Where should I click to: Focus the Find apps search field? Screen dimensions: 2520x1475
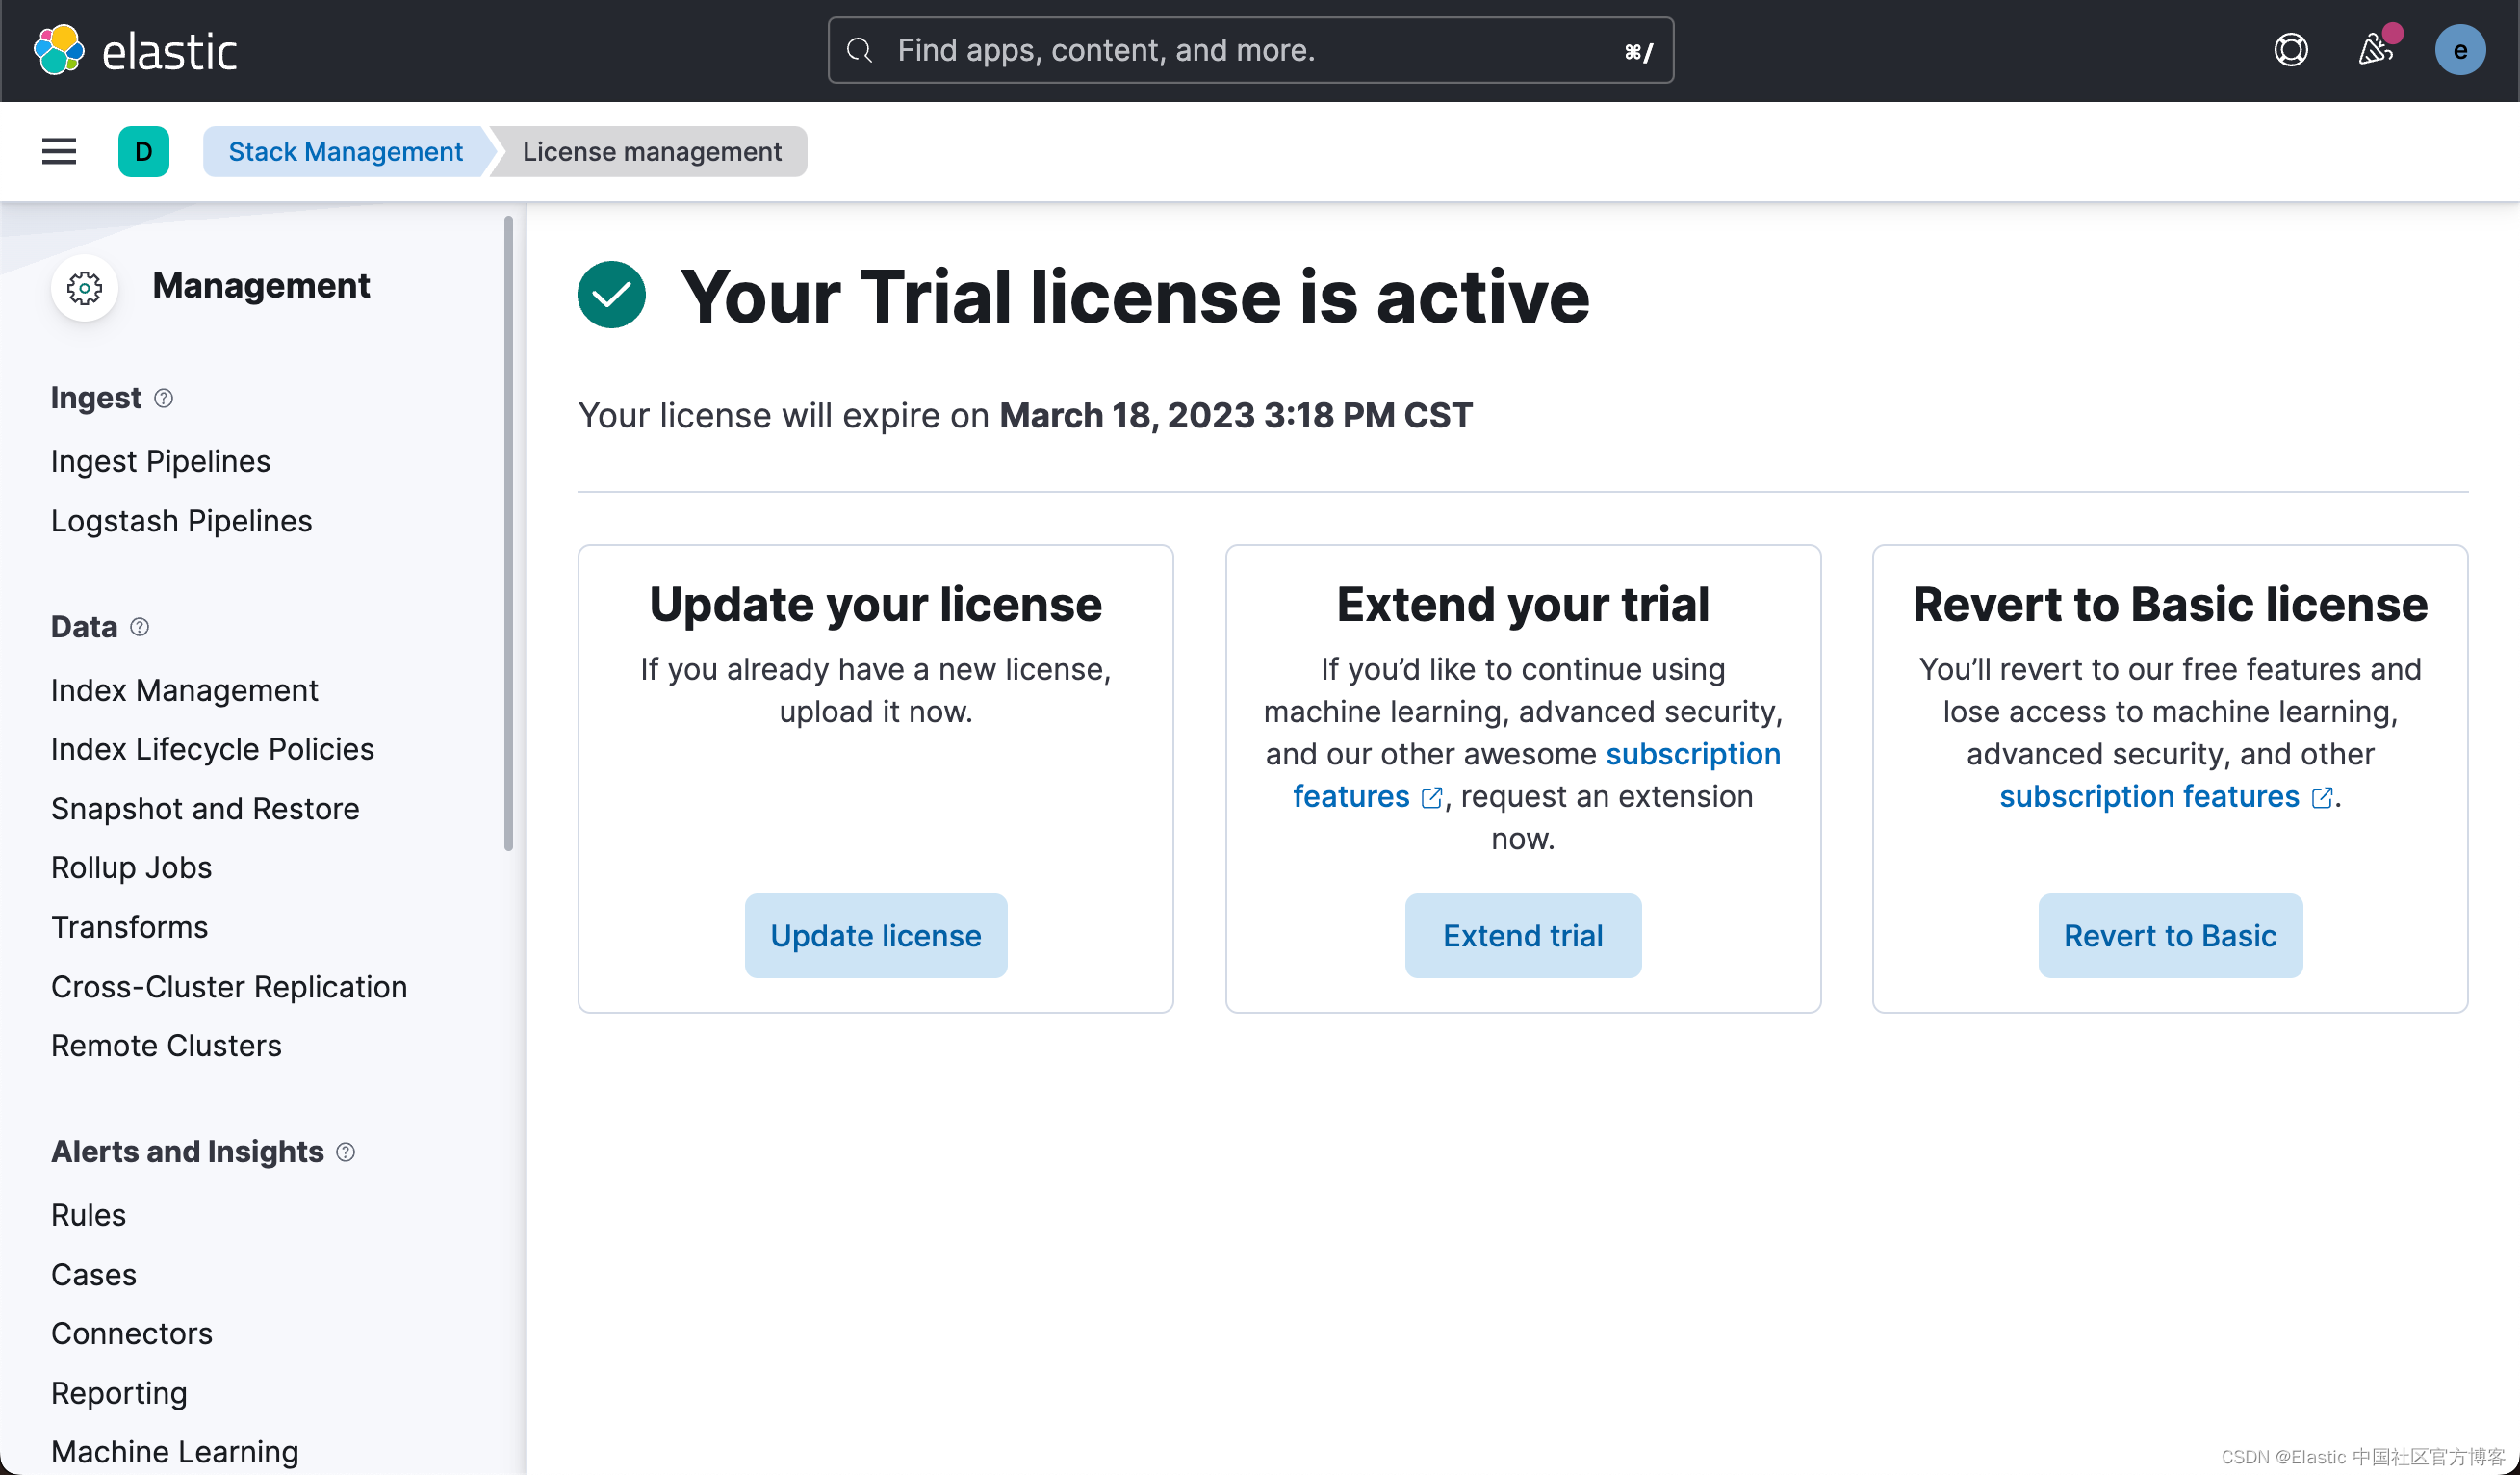coord(1250,50)
